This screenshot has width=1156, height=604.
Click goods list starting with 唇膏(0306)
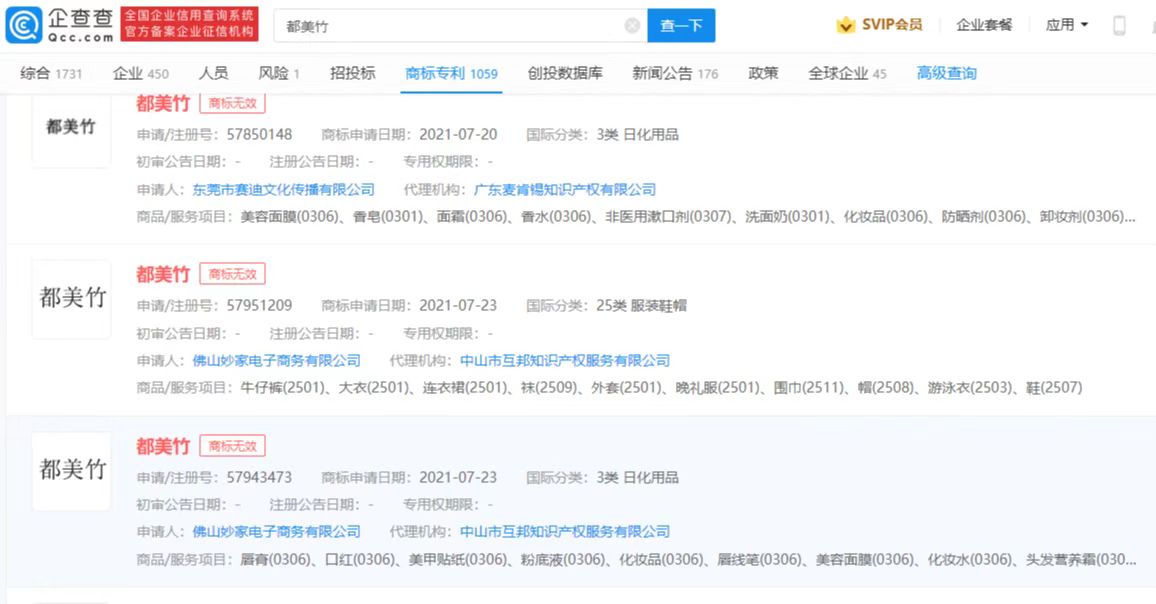tap(687, 560)
